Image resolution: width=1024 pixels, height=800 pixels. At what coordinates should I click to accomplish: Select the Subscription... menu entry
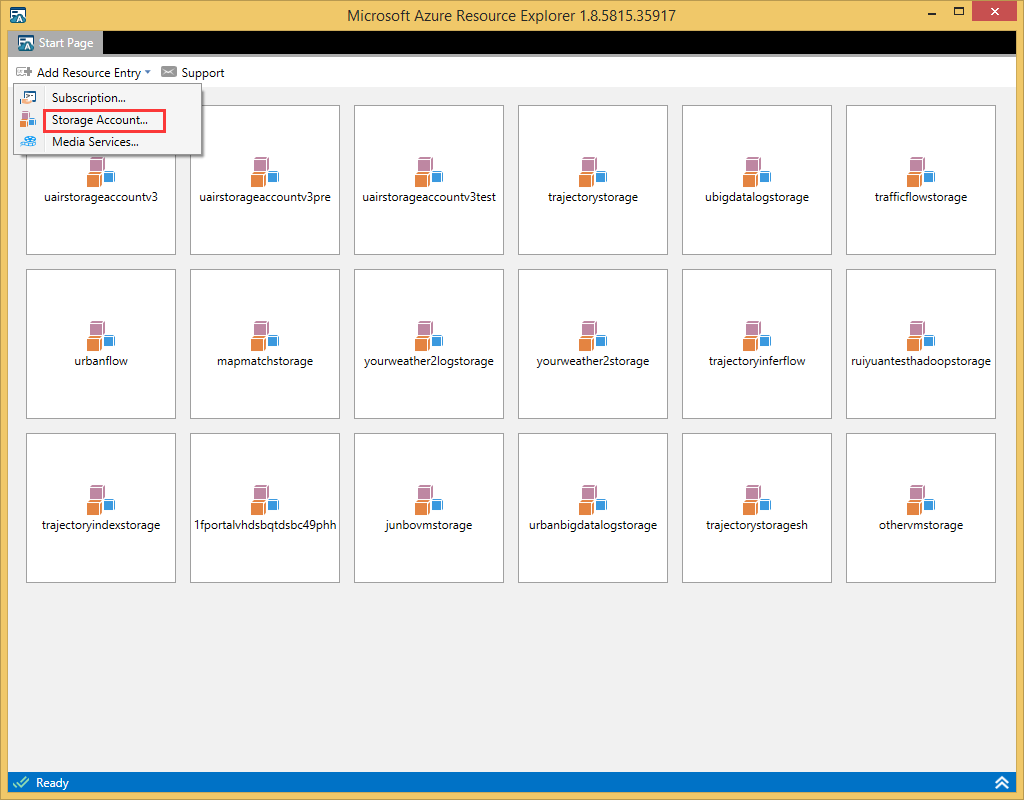(89, 98)
